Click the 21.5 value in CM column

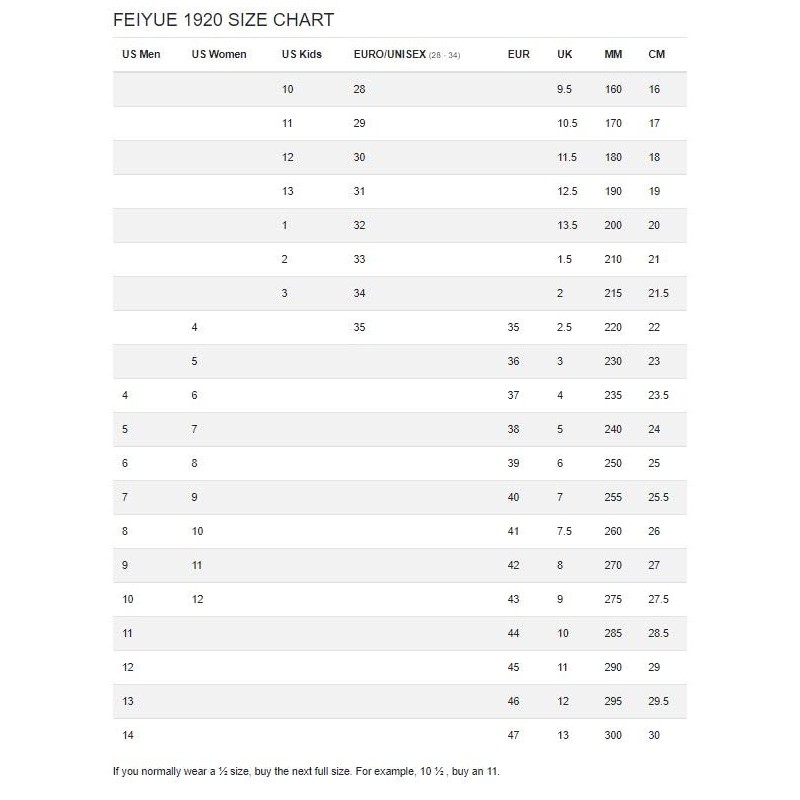(658, 293)
